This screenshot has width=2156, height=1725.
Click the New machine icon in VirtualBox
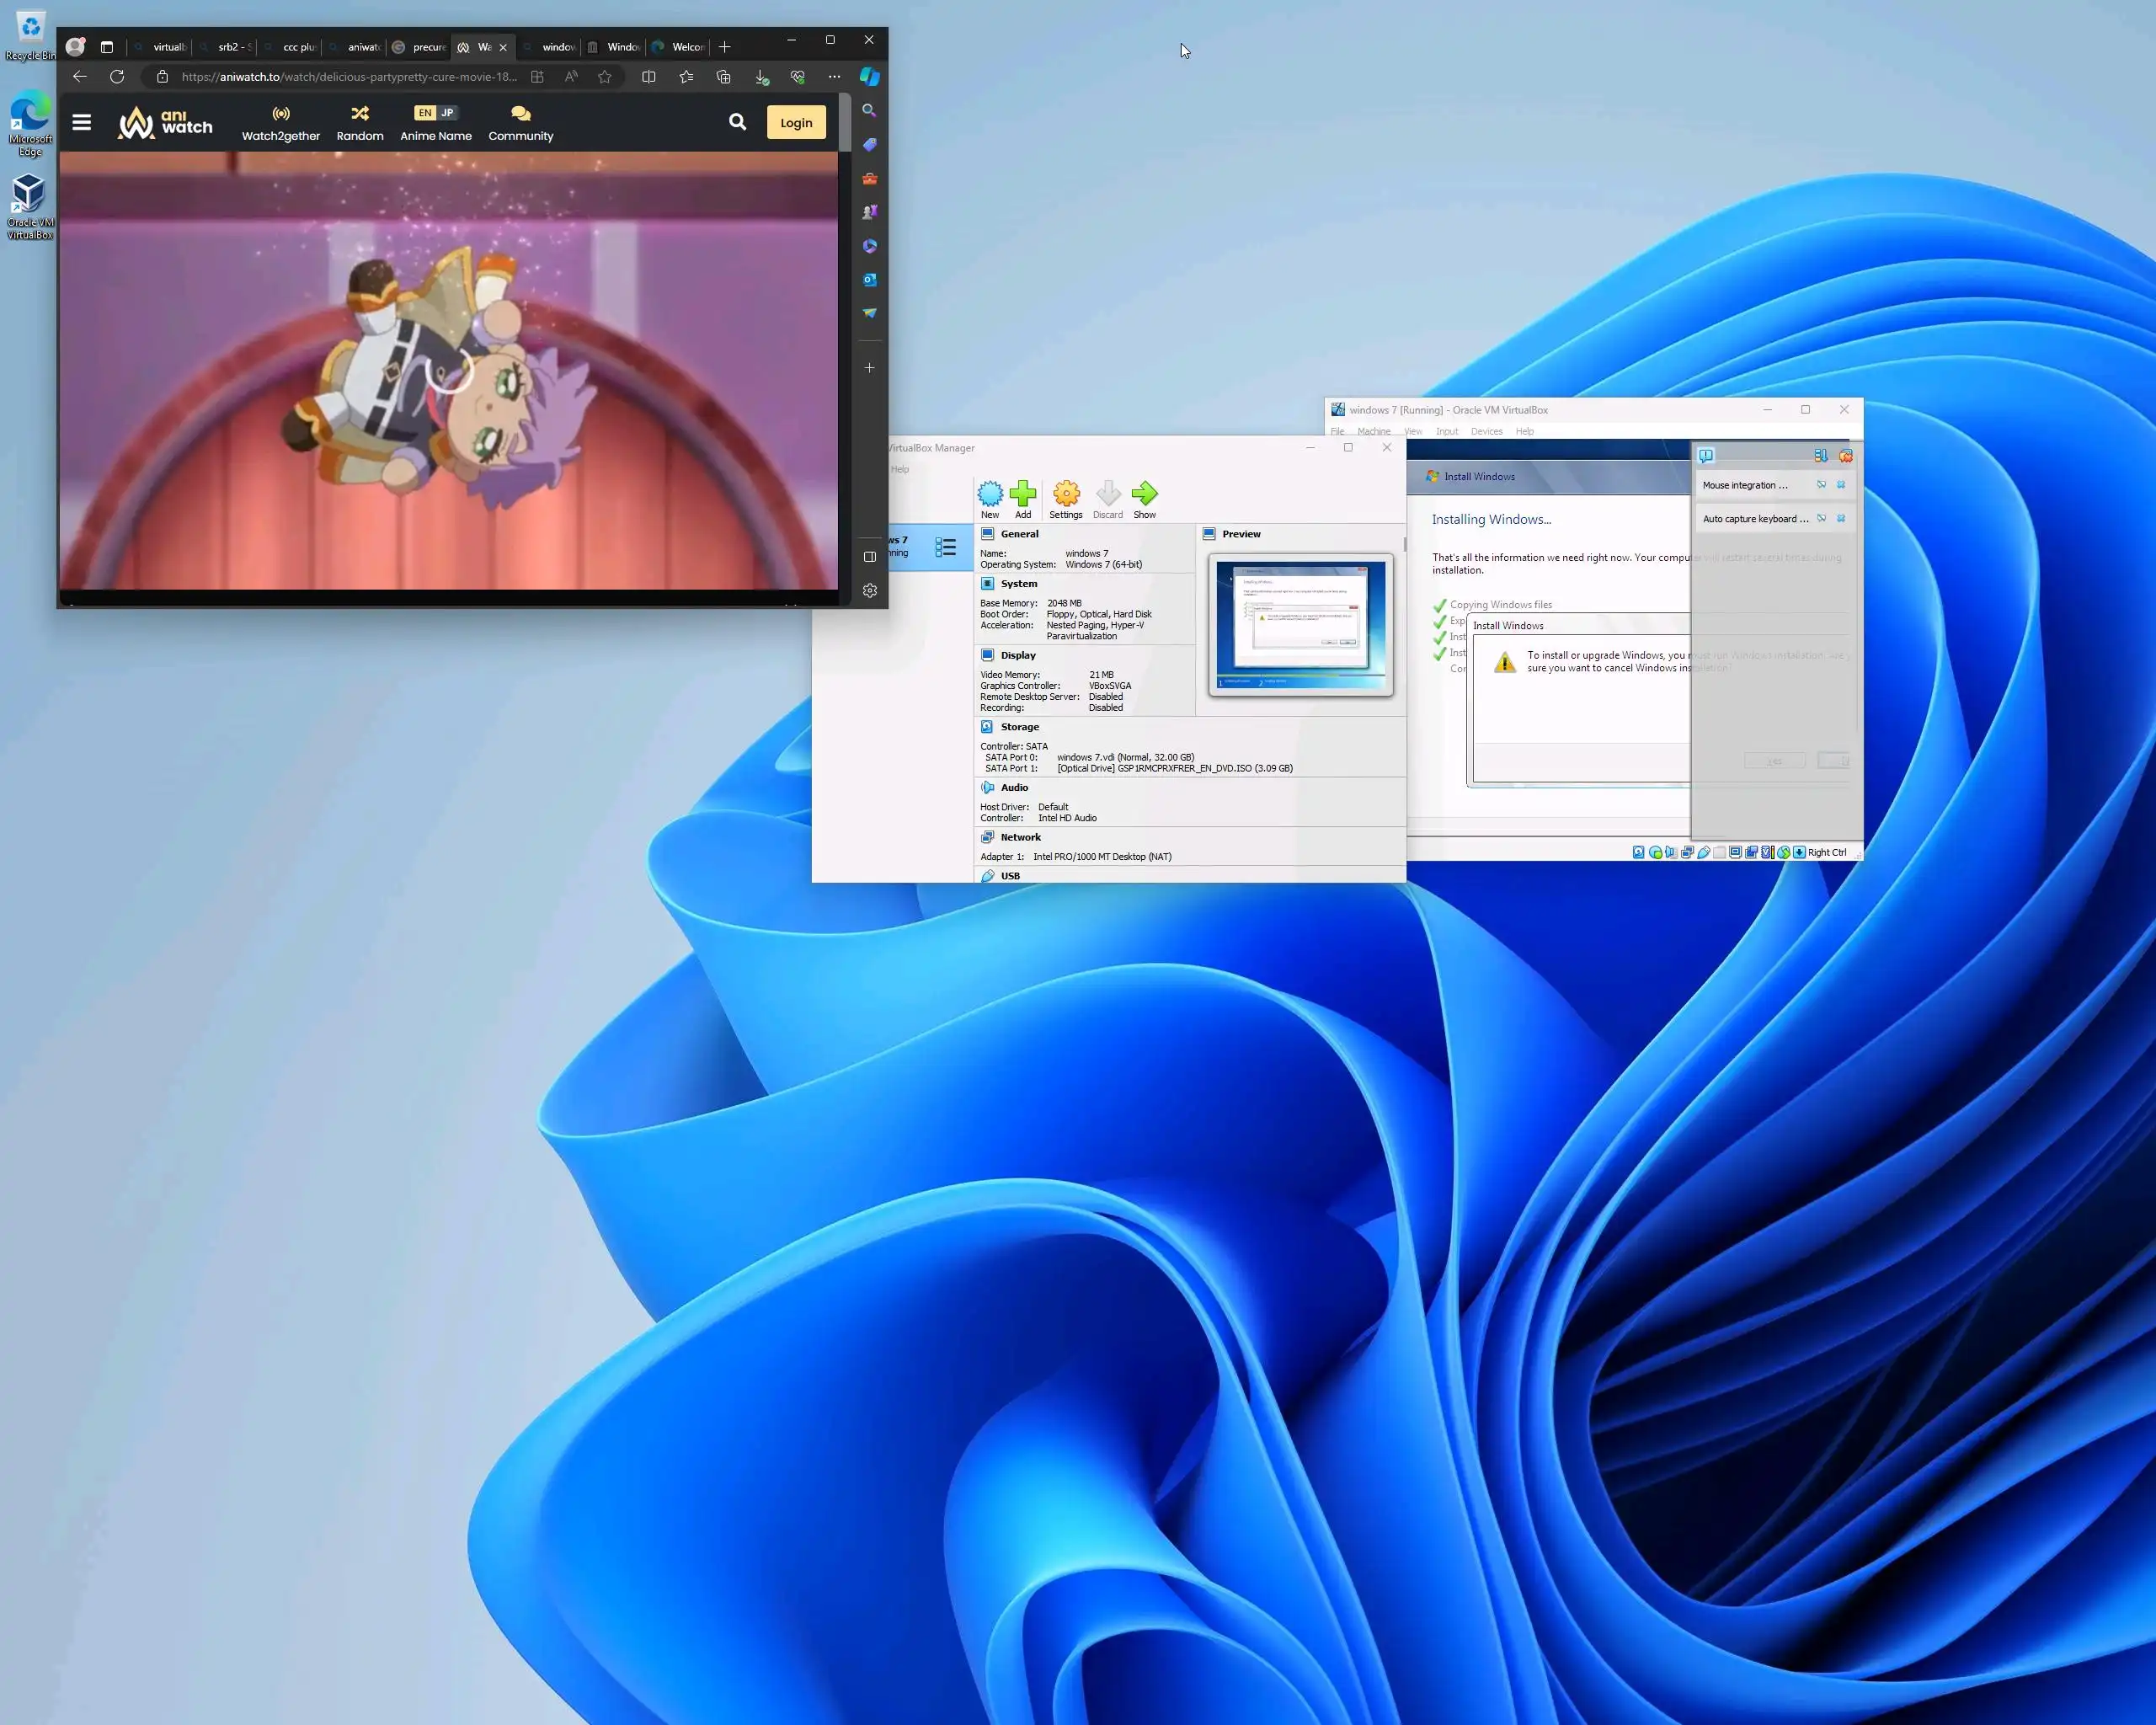pyautogui.click(x=989, y=494)
